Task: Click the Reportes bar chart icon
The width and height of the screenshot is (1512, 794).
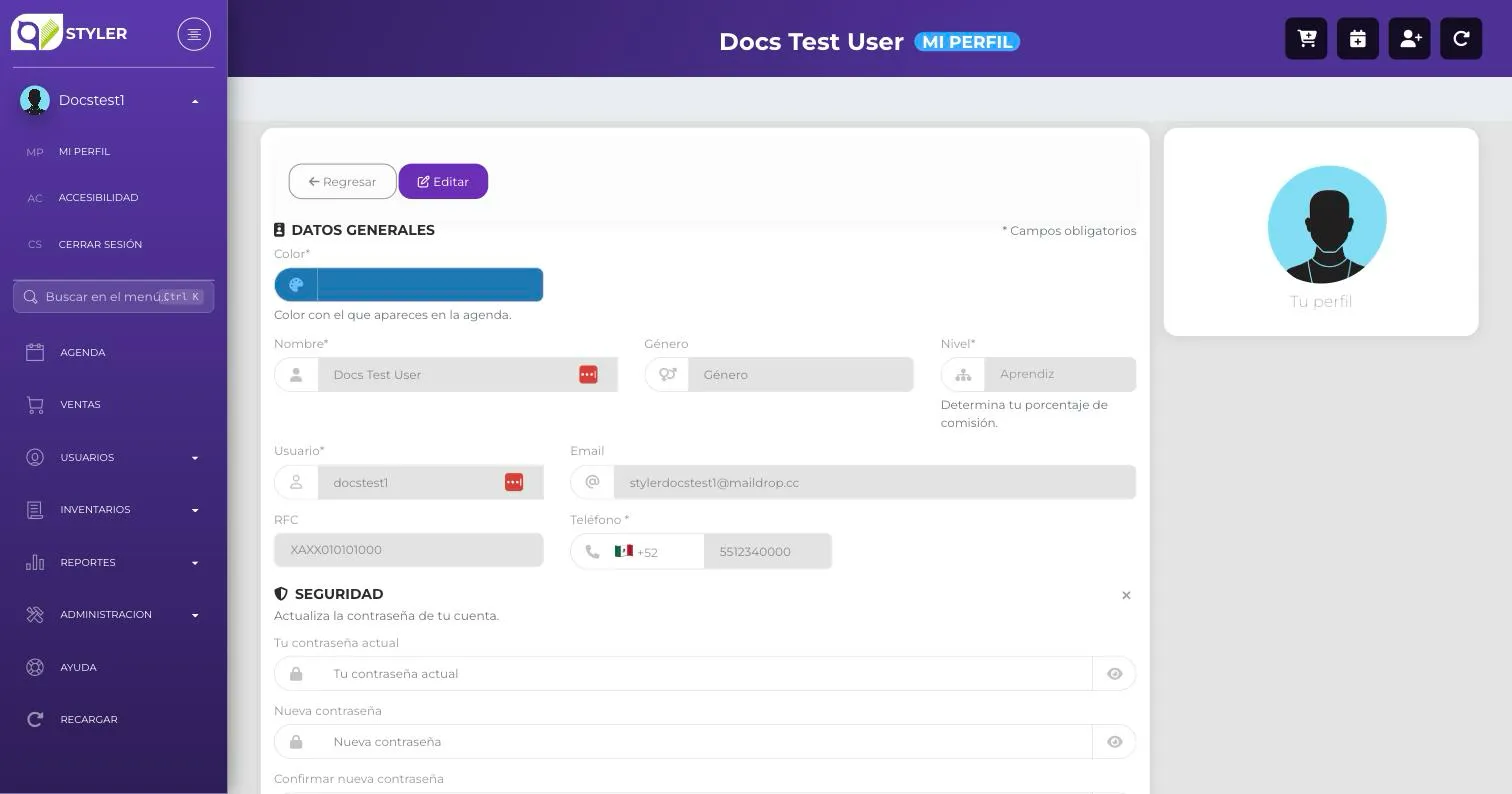Action: 35,562
